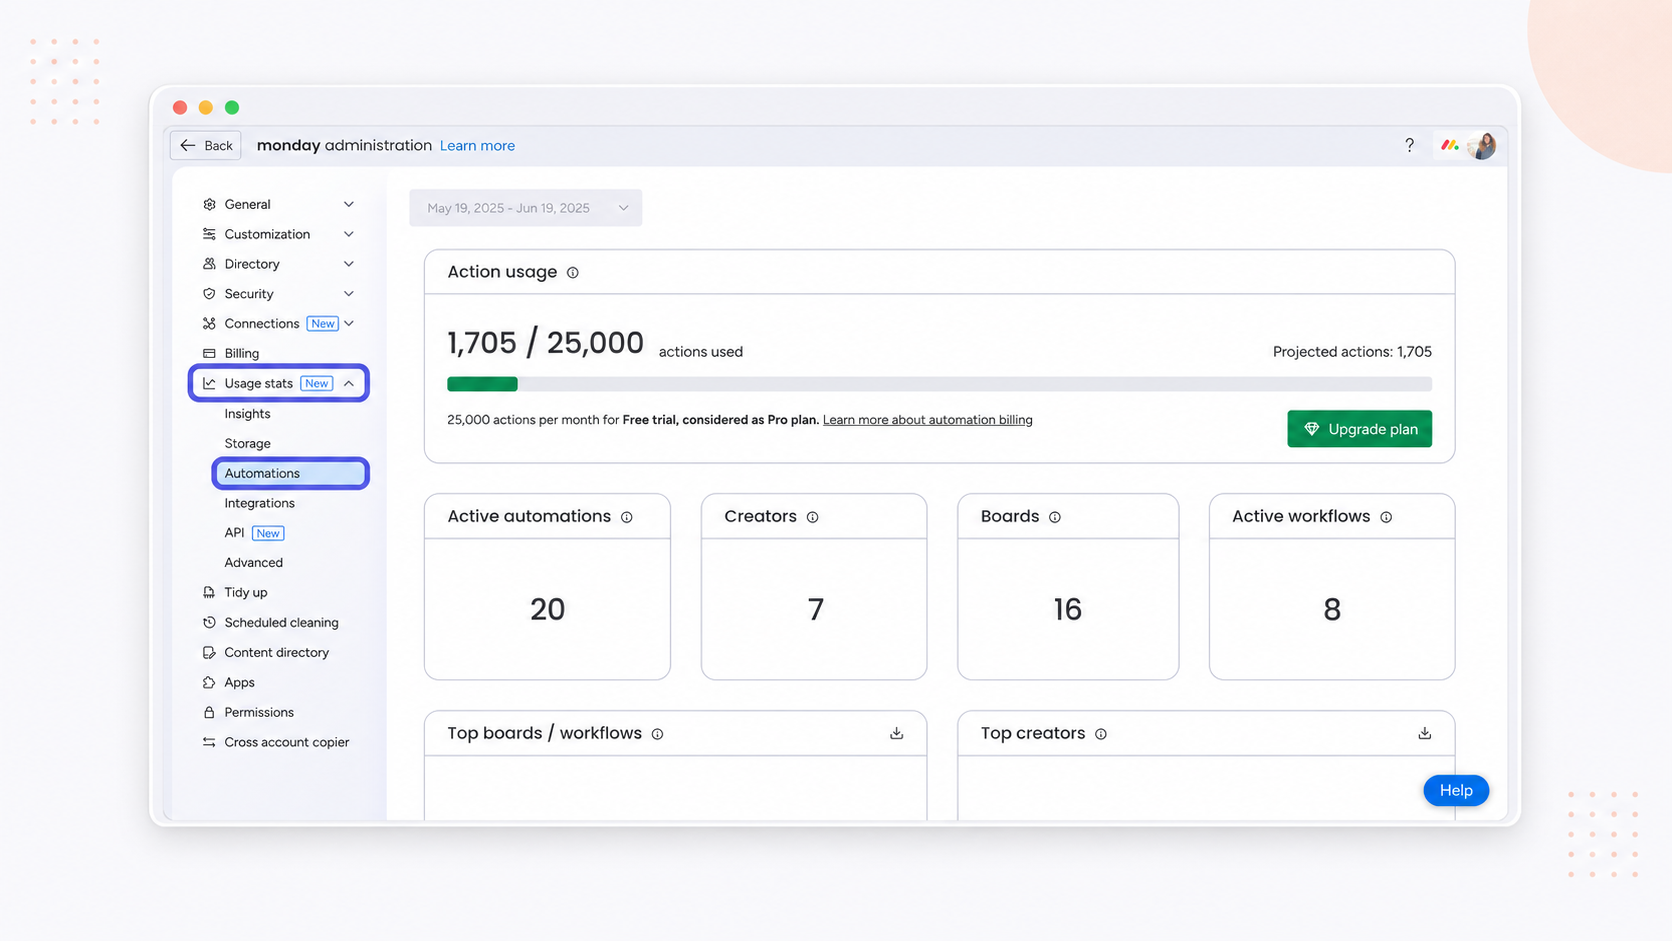Click the Upgrade plan button

click(1359, 429)
